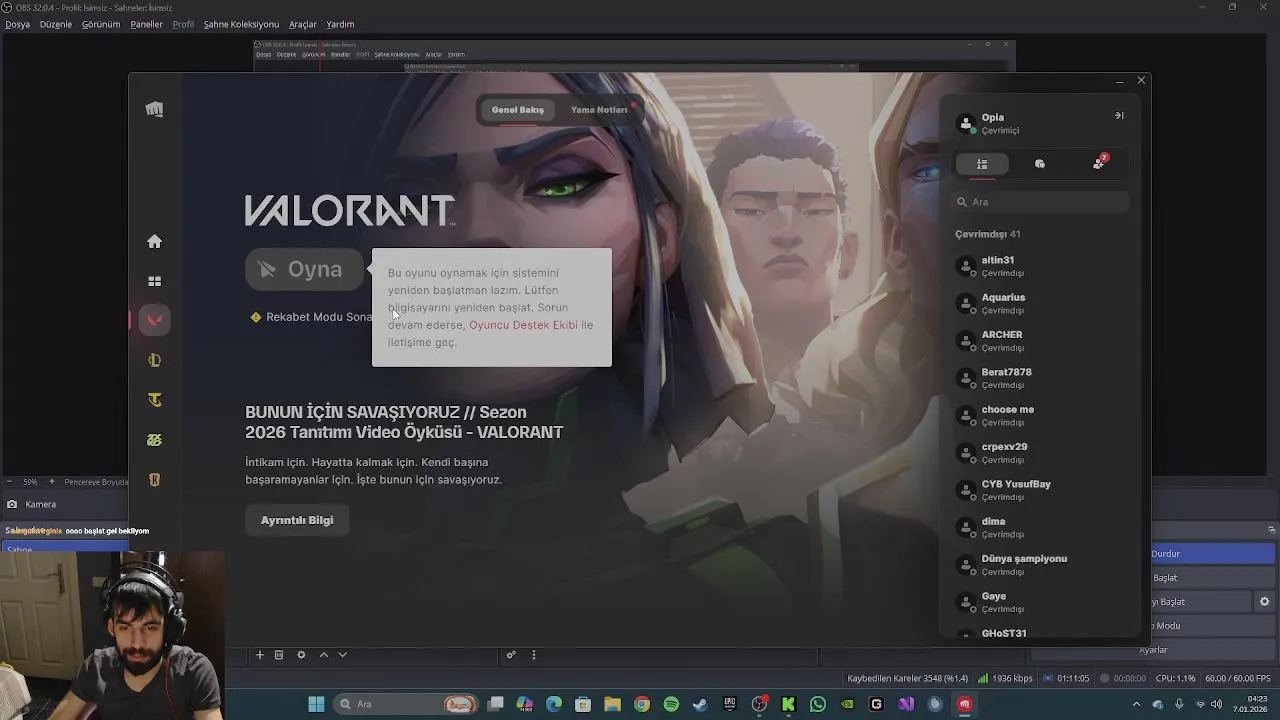
Task: Show hidden system tray icons chevron
Action: 1136,704
